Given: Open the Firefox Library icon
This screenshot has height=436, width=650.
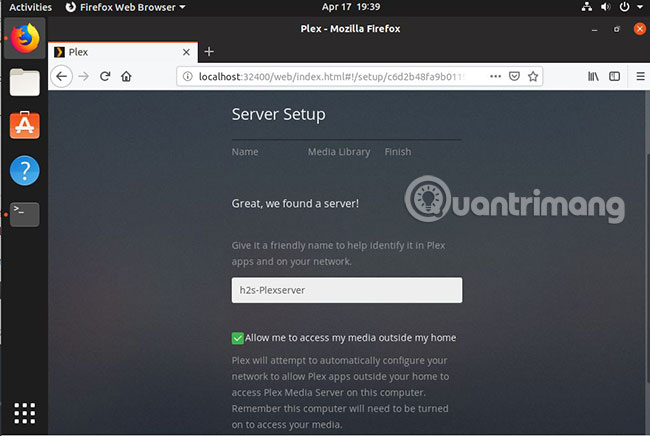Looking at the screenshot, I should 593,76.
